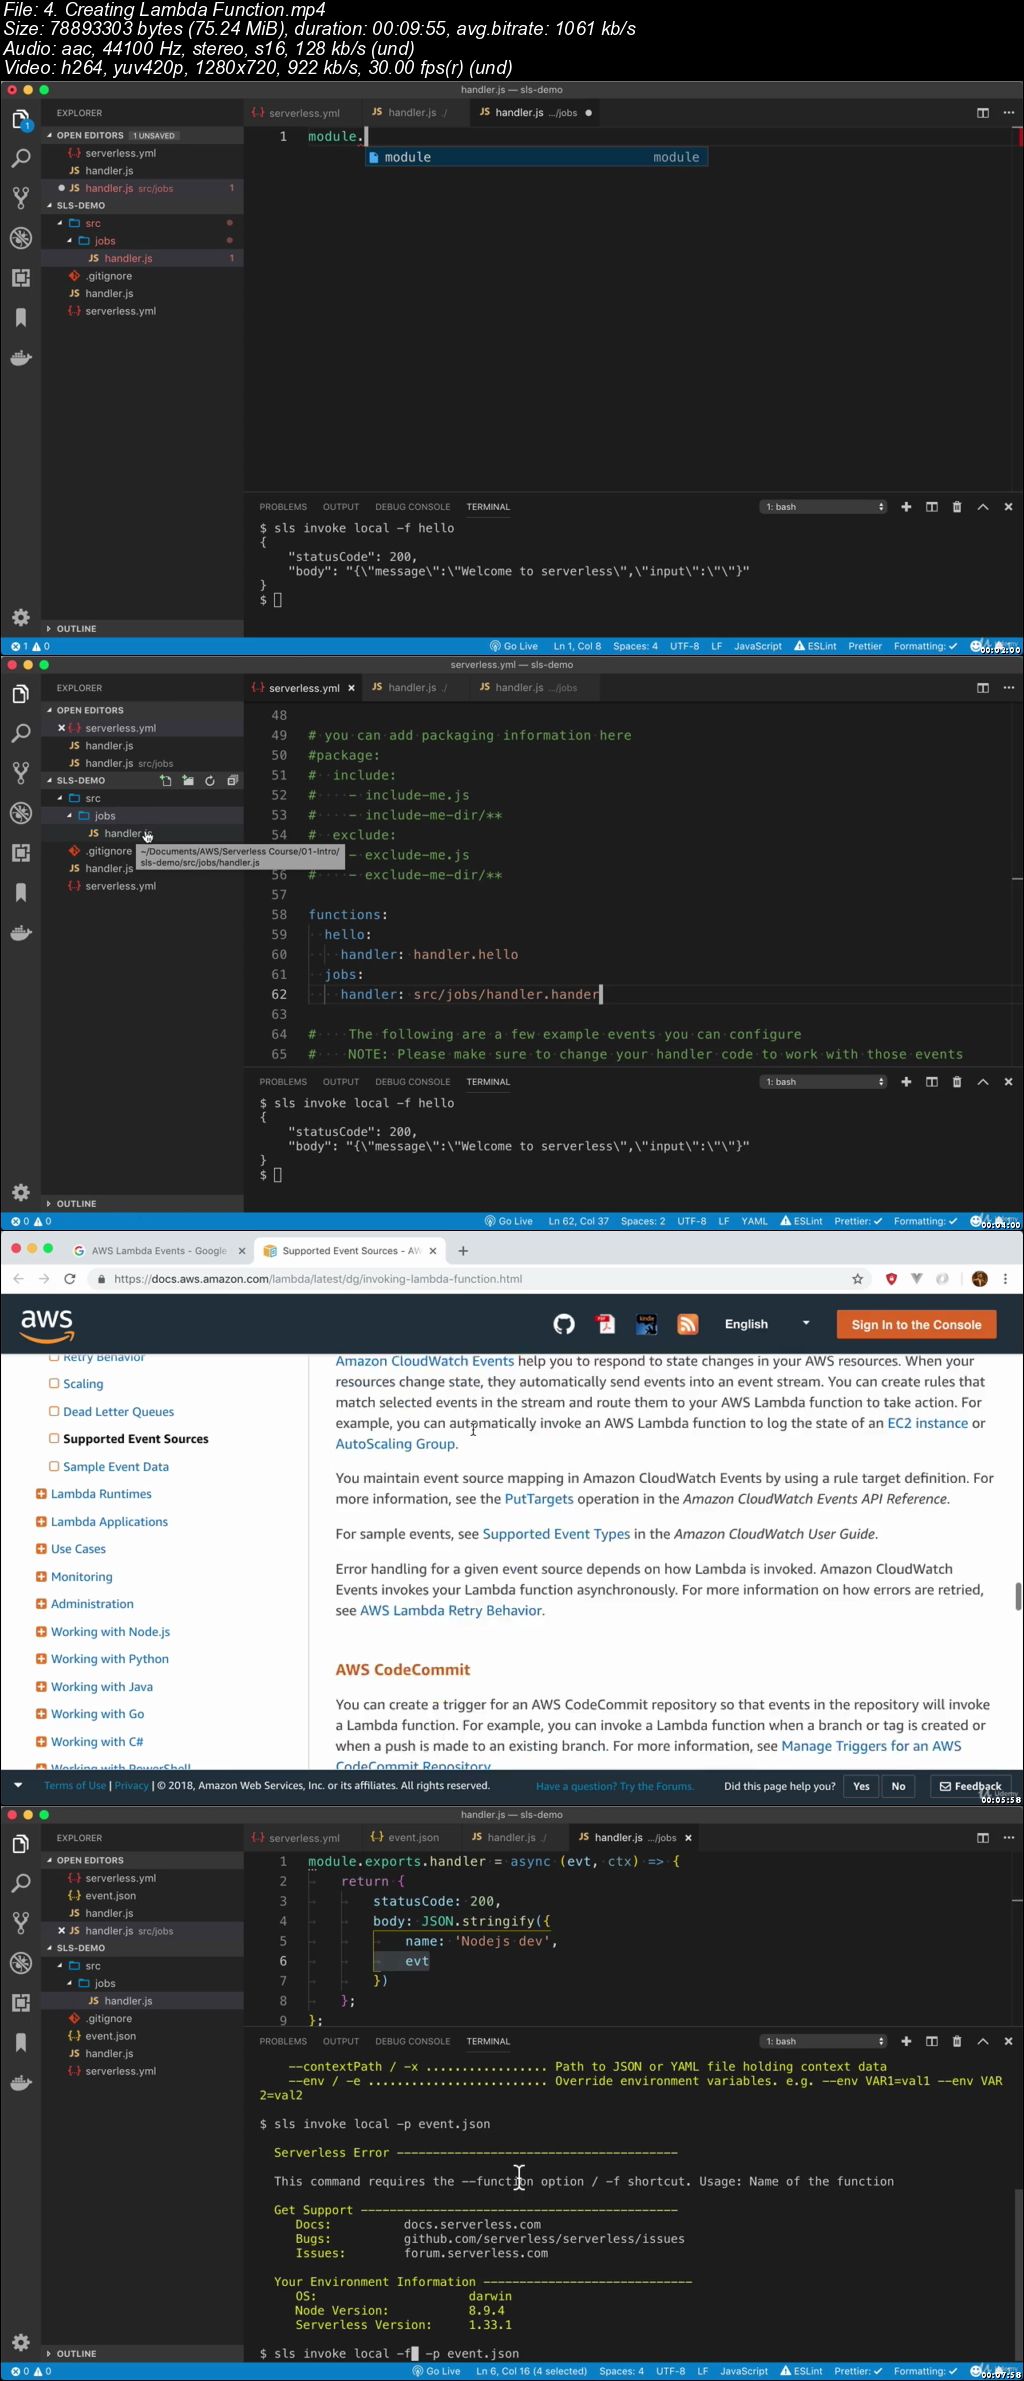Switch to AWS Lambda Events Google tab
Screen dimensions: 1024x2381
coord(159,1251)
